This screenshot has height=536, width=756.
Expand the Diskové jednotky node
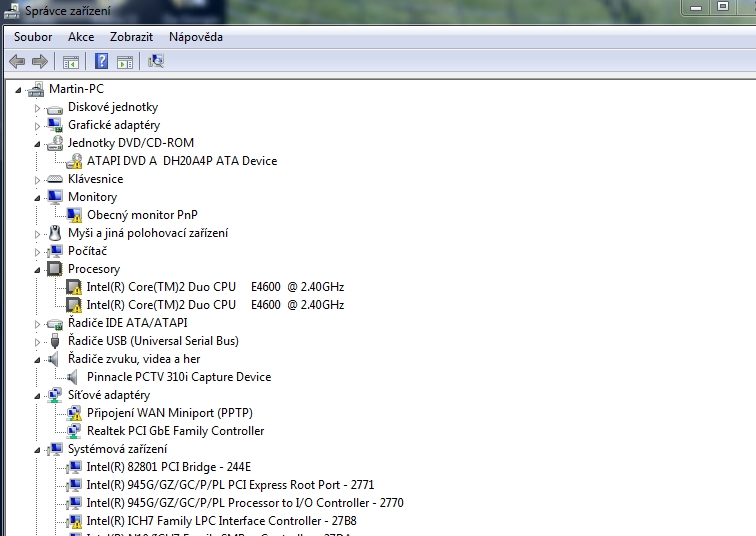38,108
